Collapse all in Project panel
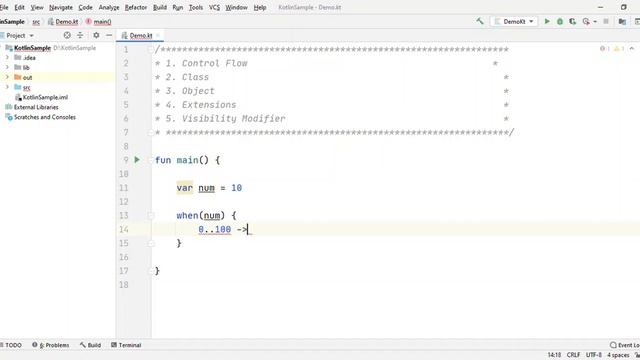Viewport: 640px width, 360px height. tap(80, 36)
